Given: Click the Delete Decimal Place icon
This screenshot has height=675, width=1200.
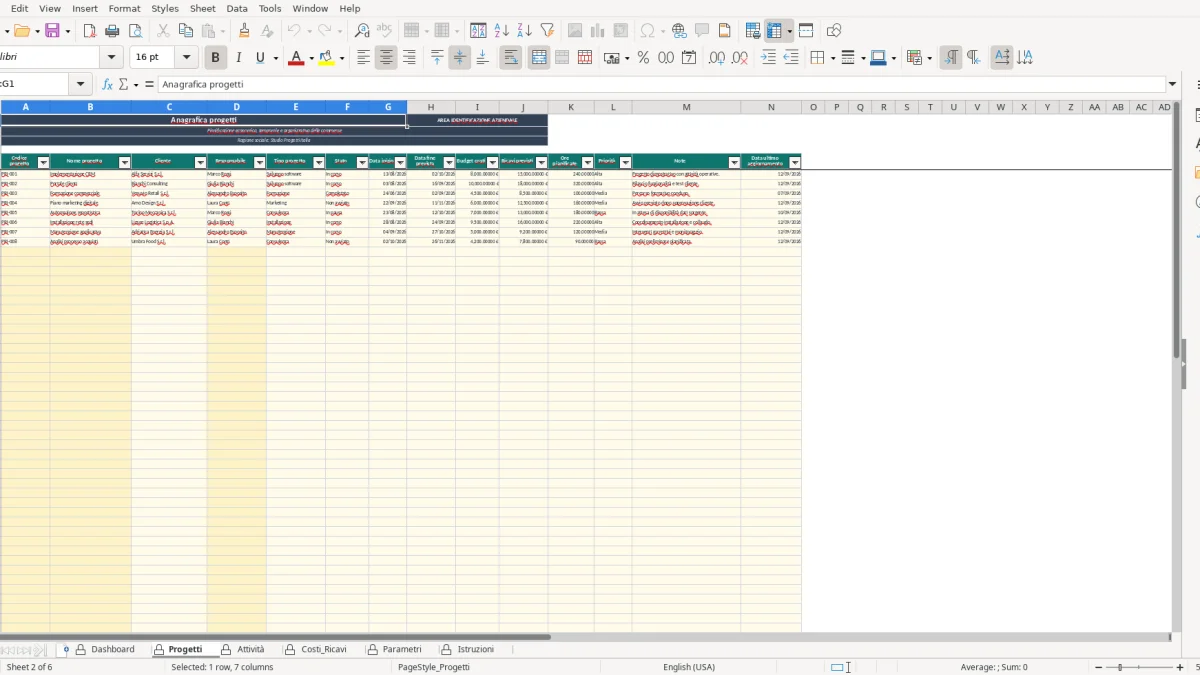Looking at the screenshot, I should coord(740,58).
